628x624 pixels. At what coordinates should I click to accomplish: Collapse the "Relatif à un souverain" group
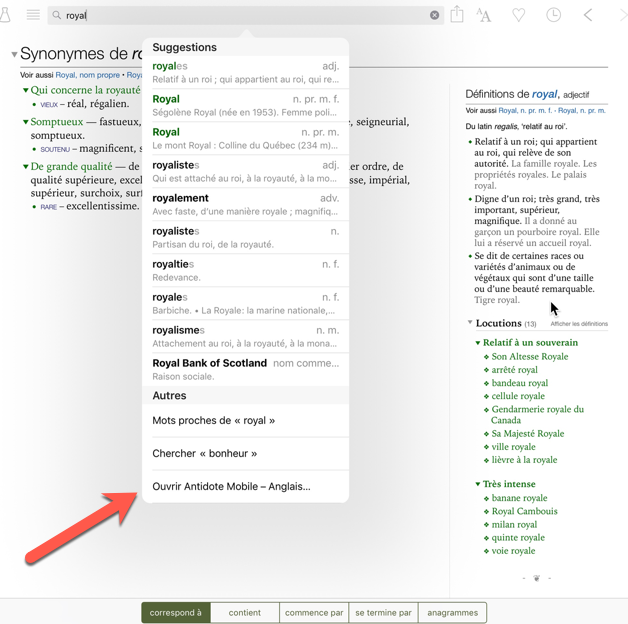click(478, 343)
